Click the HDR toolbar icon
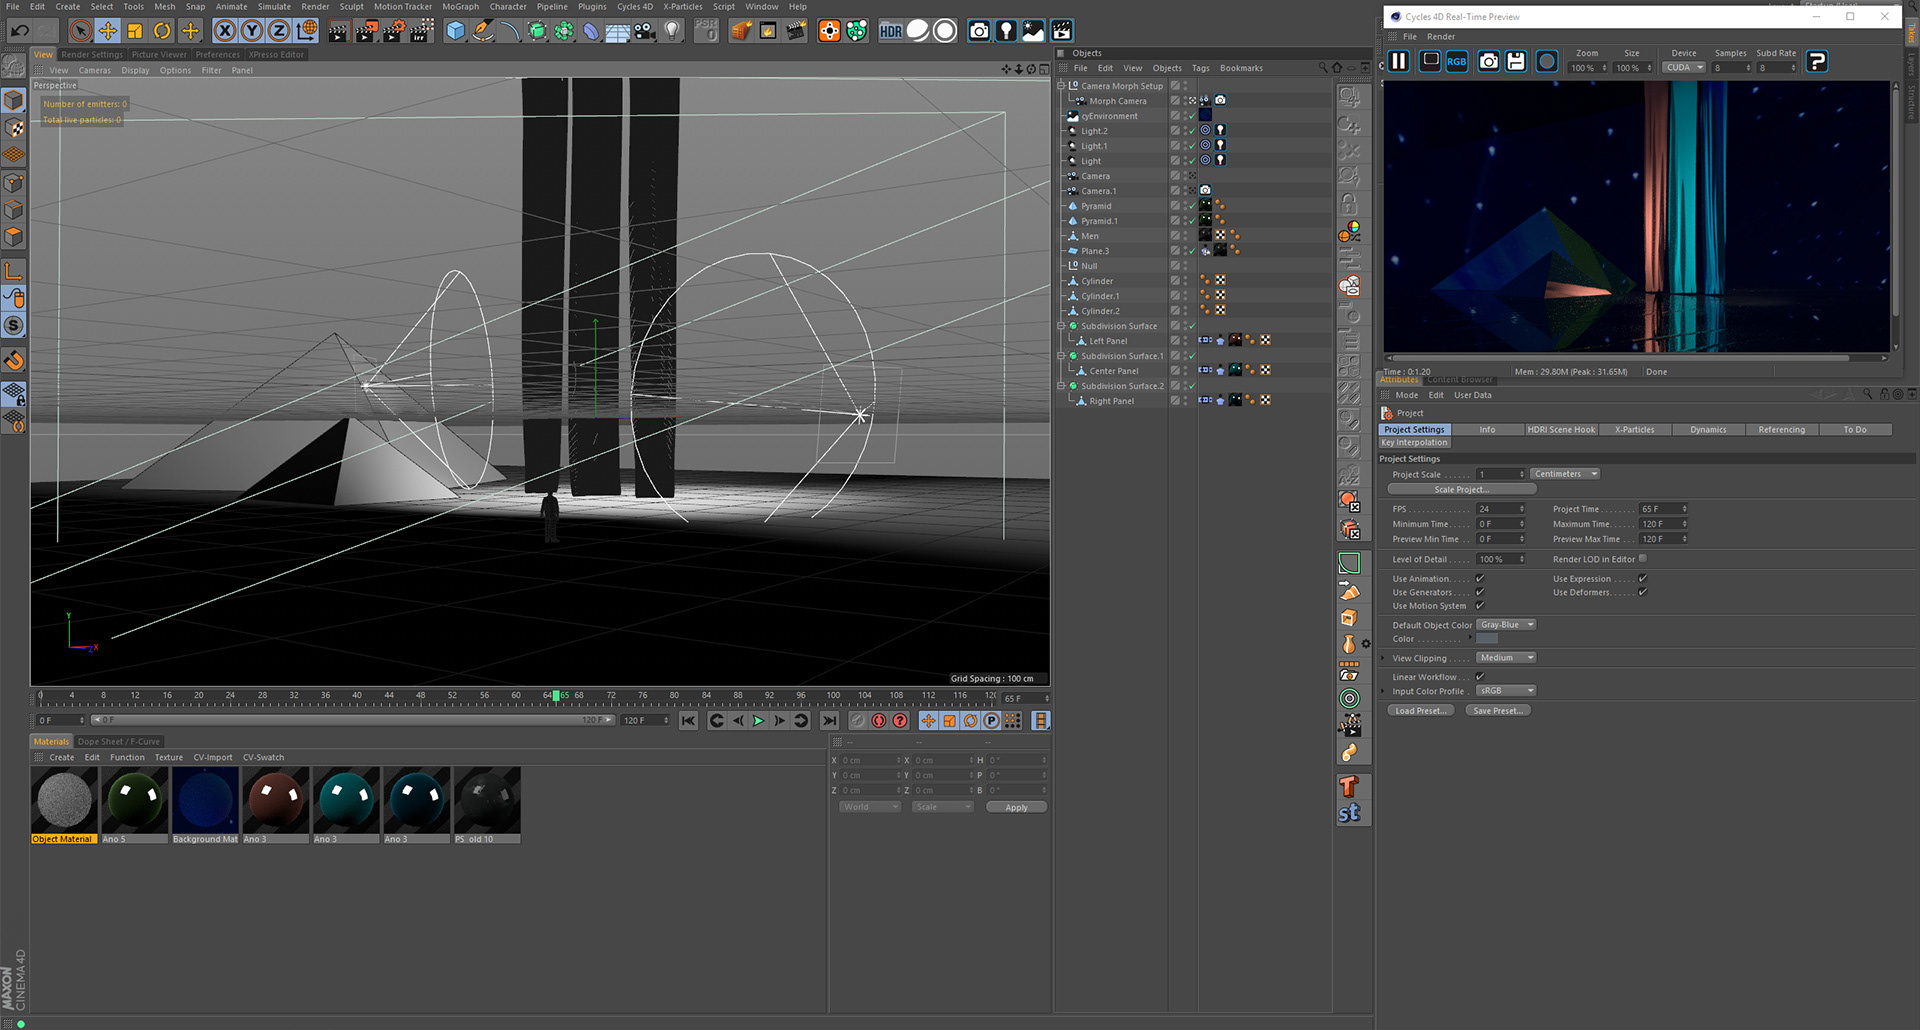1920x1030 pixels. point(891,31)
